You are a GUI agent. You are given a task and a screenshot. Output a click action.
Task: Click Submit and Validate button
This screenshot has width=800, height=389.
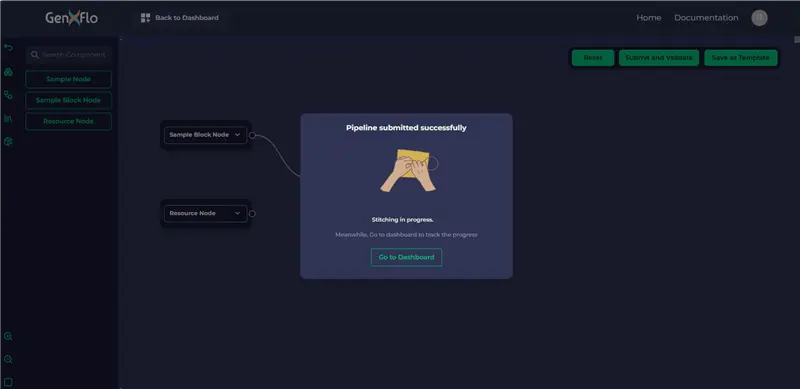(x=659, y=58)
